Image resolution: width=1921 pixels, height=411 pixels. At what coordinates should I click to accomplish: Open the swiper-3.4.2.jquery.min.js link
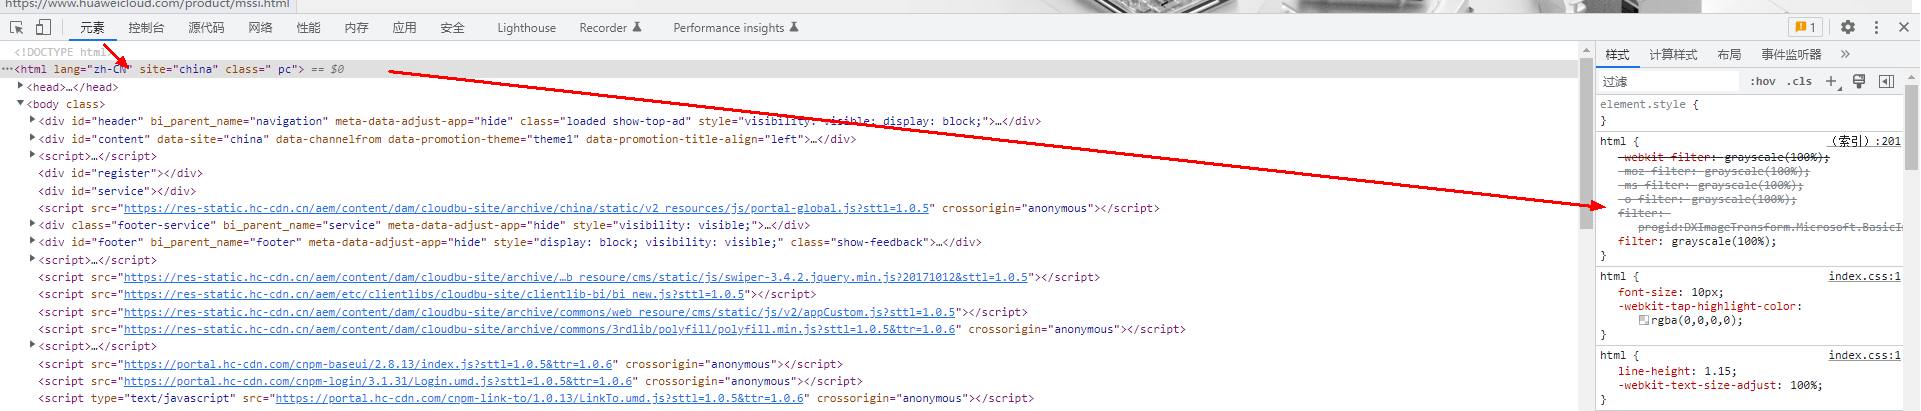575,277
